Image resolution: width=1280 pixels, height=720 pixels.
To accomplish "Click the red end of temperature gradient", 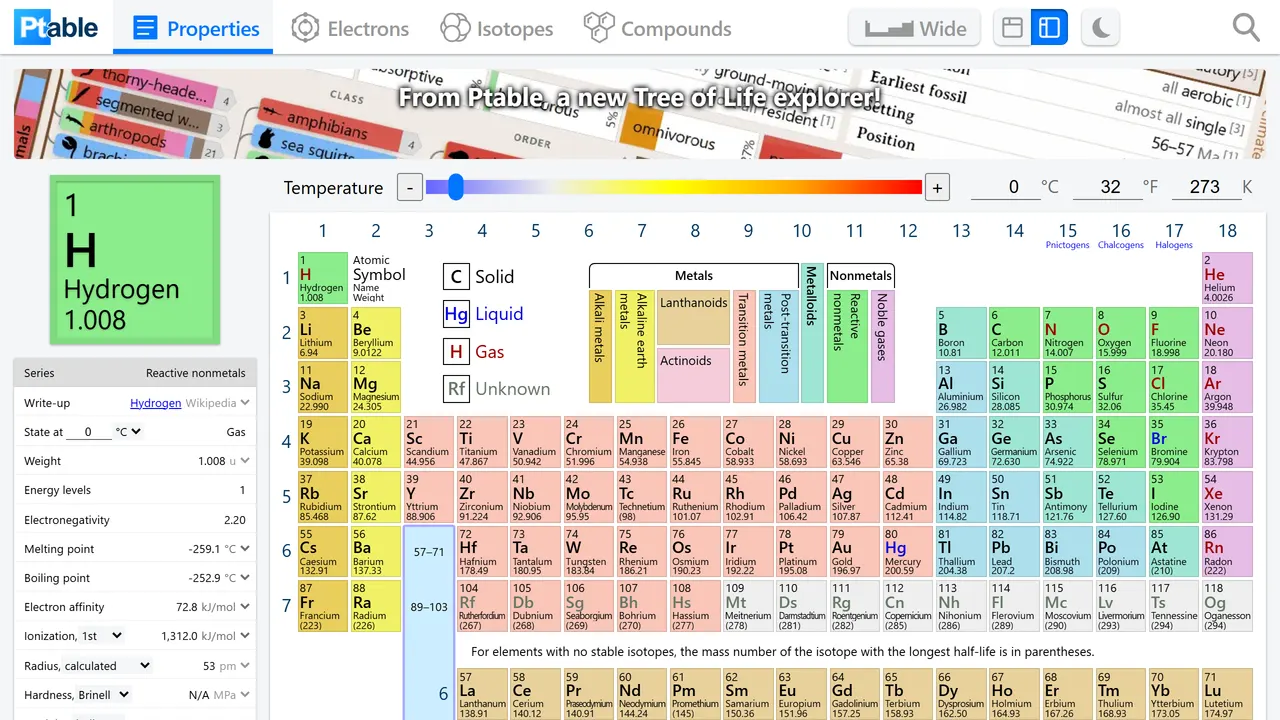I will tap(912, 187).
